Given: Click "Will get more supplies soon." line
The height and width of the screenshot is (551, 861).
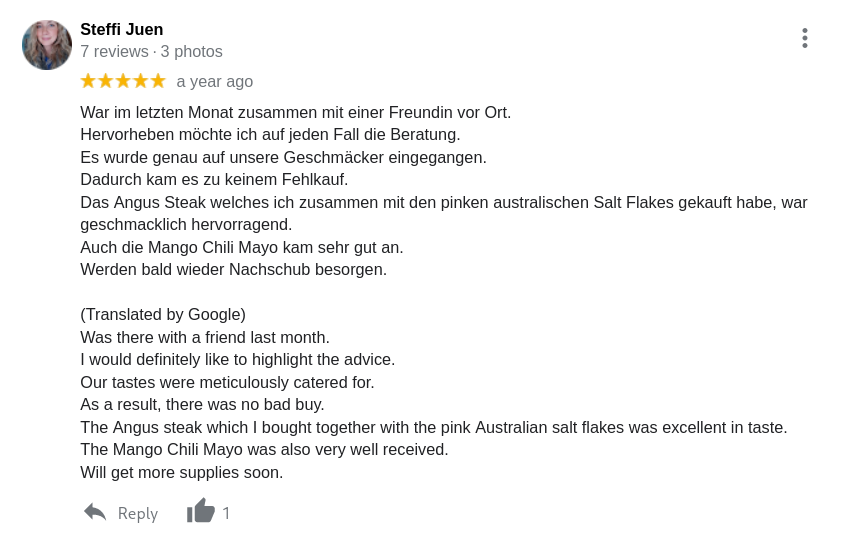Looking at the screenshot, I should click(x=182, y=472).
